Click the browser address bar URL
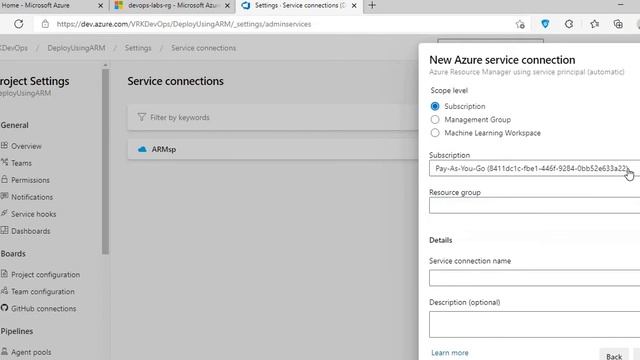 [x=184, y=24]
